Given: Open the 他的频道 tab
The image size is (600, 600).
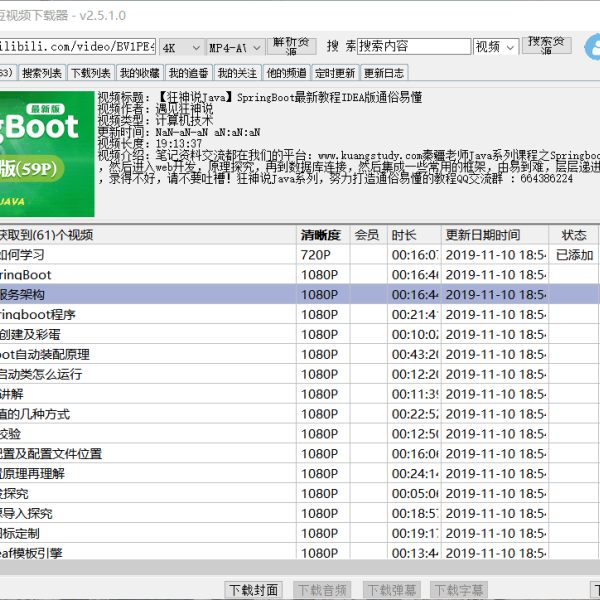Looking at the screenshot, I should pos(286,73).
